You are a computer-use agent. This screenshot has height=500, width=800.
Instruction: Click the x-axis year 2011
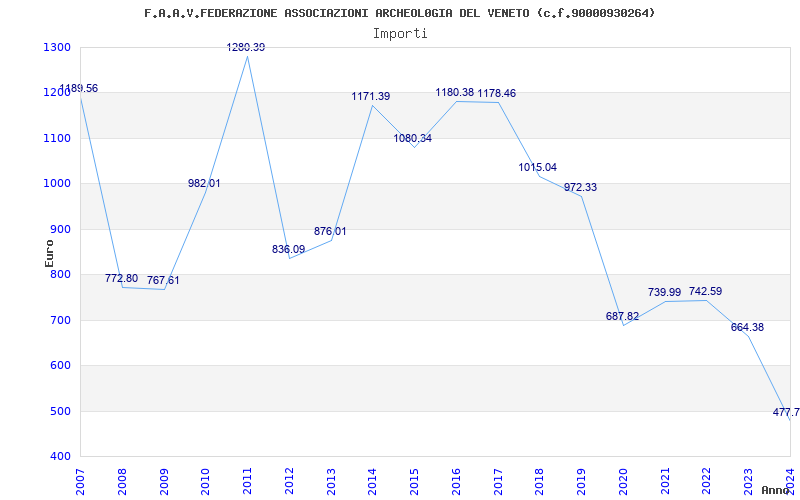247,482
